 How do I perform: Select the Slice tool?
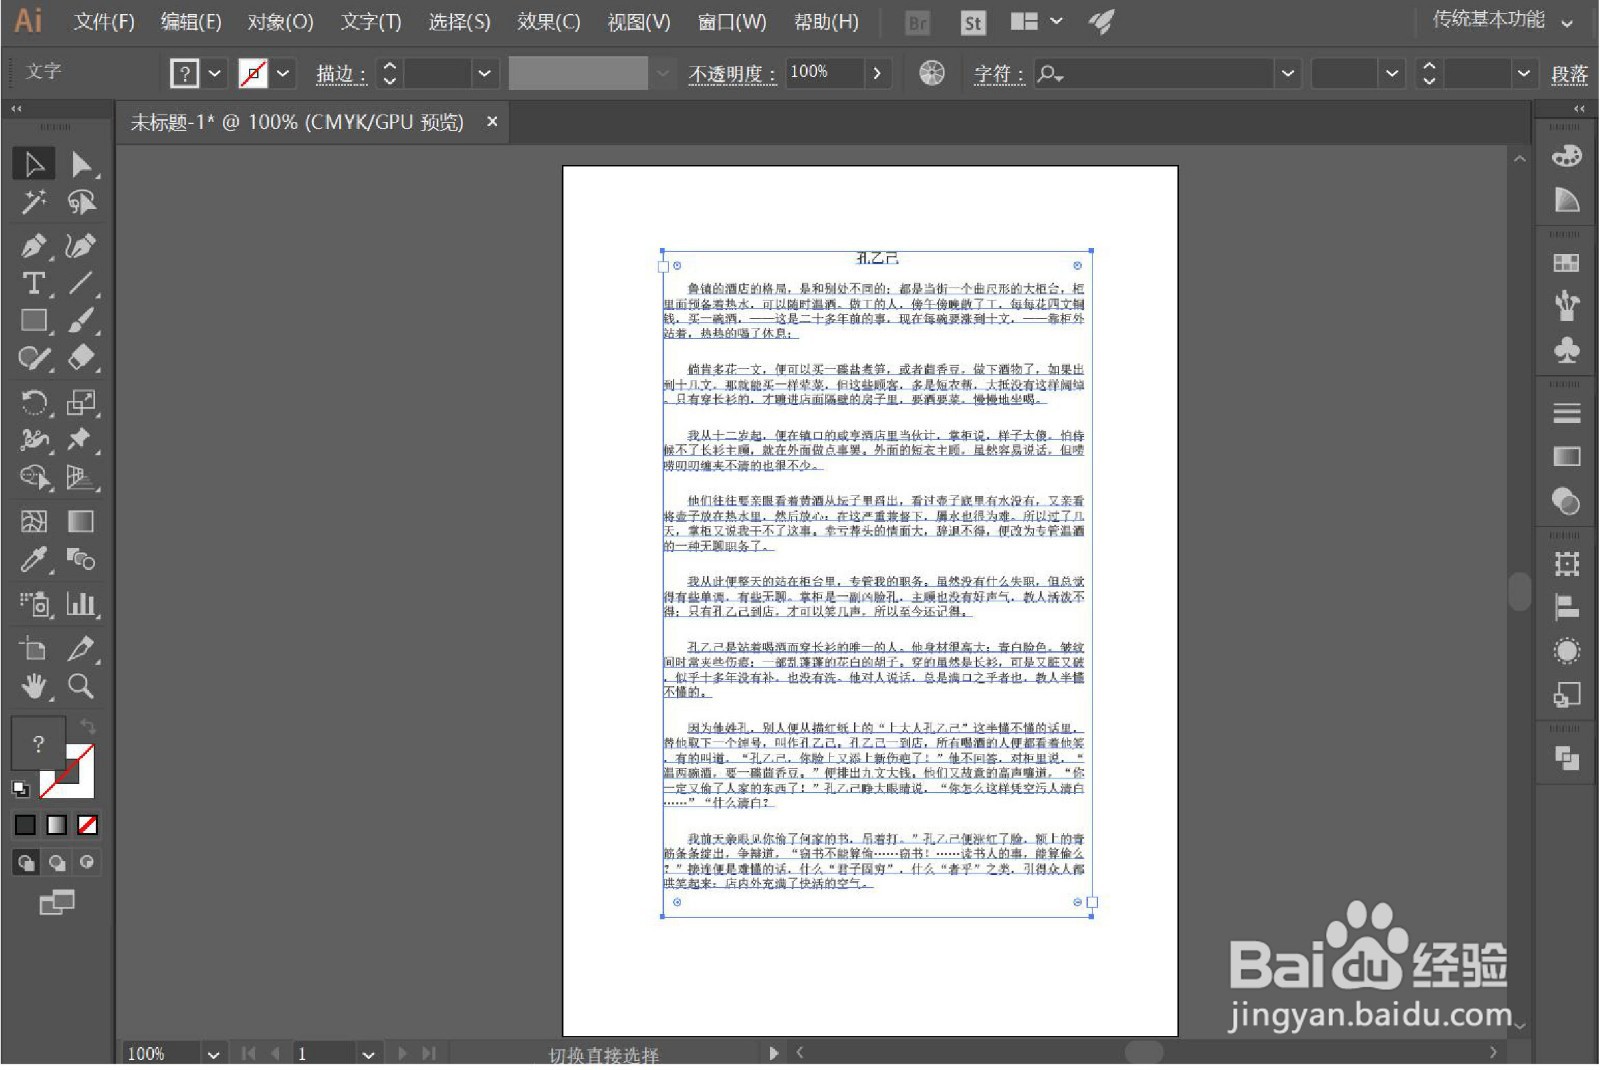pyautogui.click(x=81, y=648)
